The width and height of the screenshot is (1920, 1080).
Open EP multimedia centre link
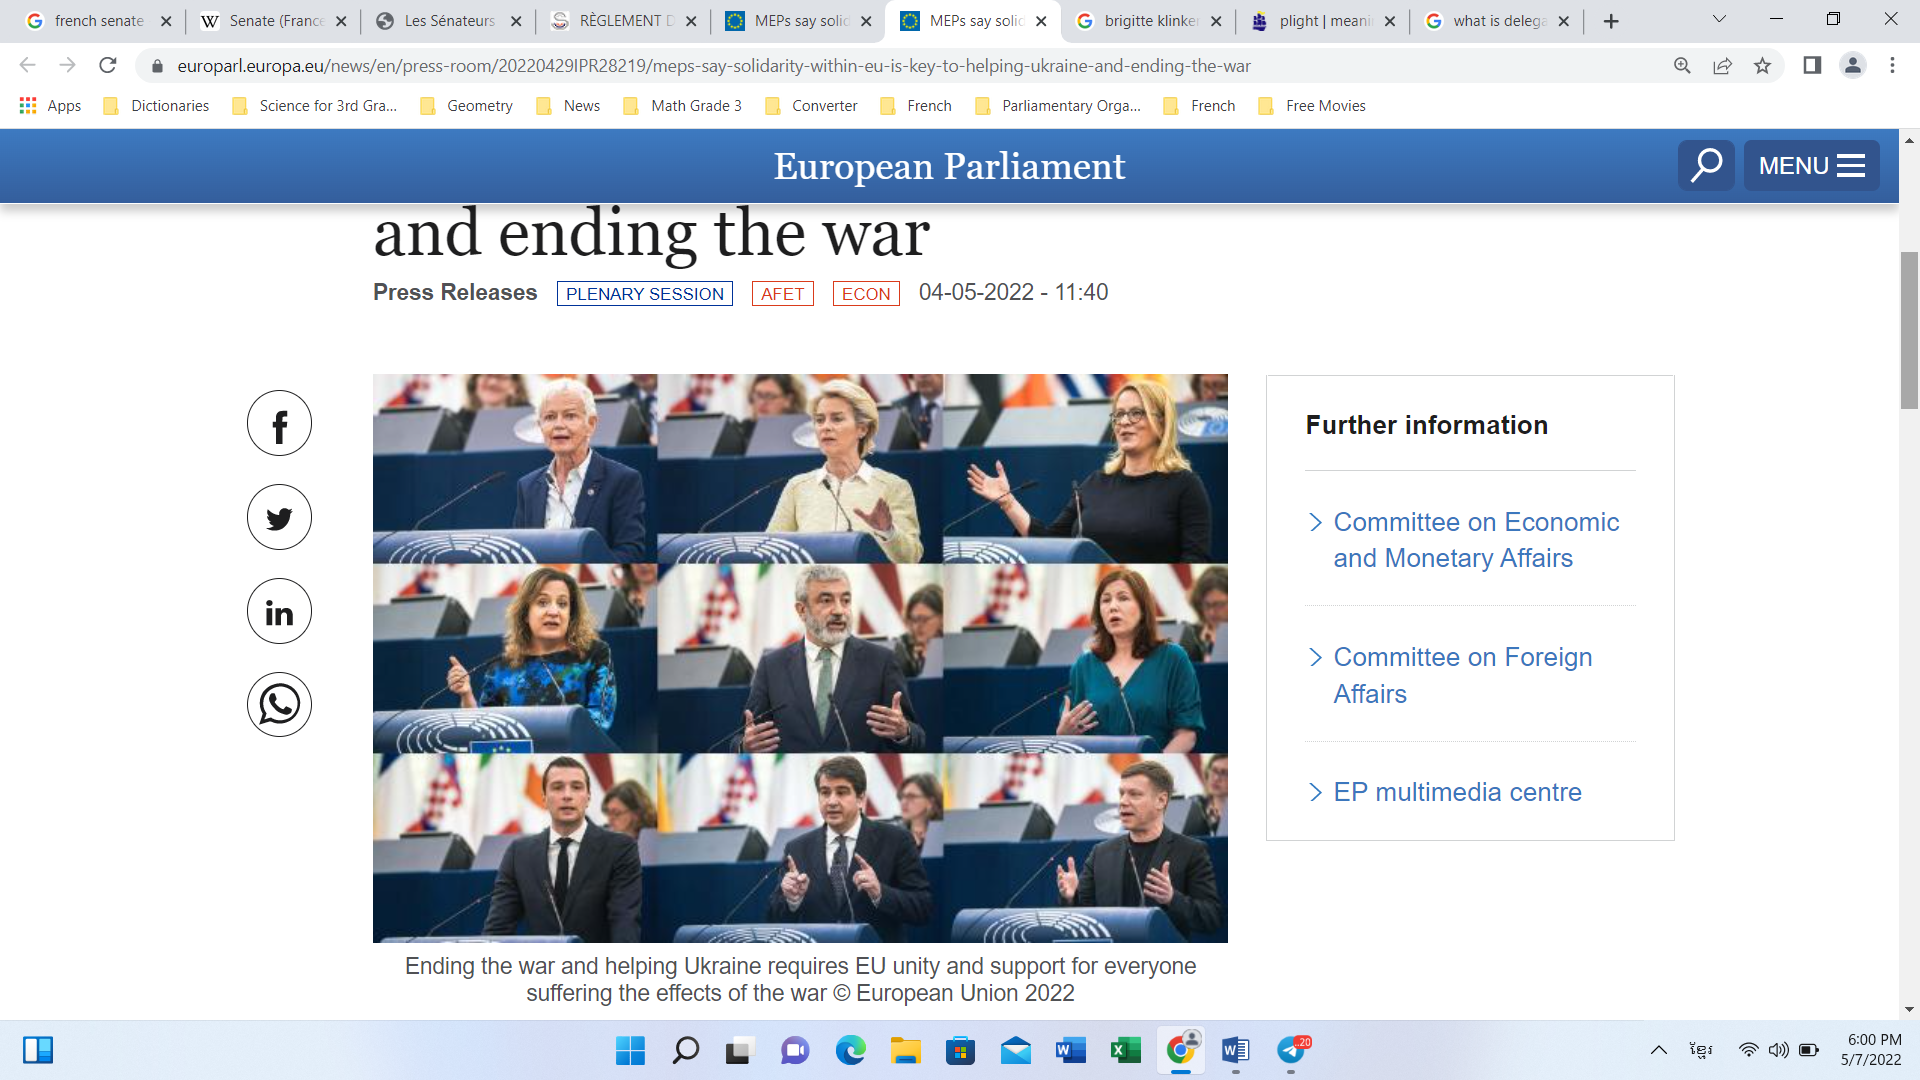pyautogui.click(x=1457, y=792)
